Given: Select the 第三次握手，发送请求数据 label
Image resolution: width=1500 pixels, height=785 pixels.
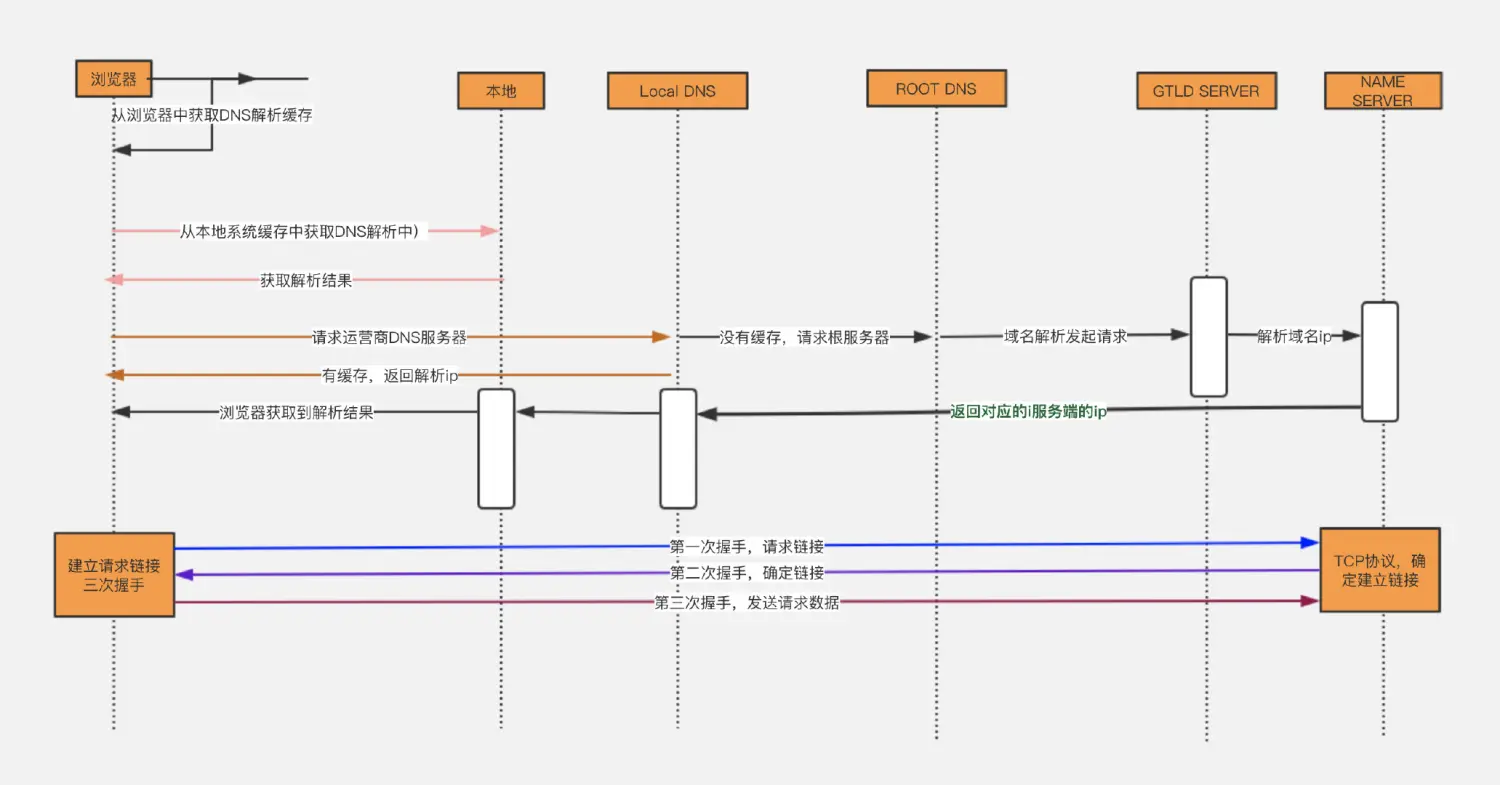Looking at the screenshot, I should point(746,603).
